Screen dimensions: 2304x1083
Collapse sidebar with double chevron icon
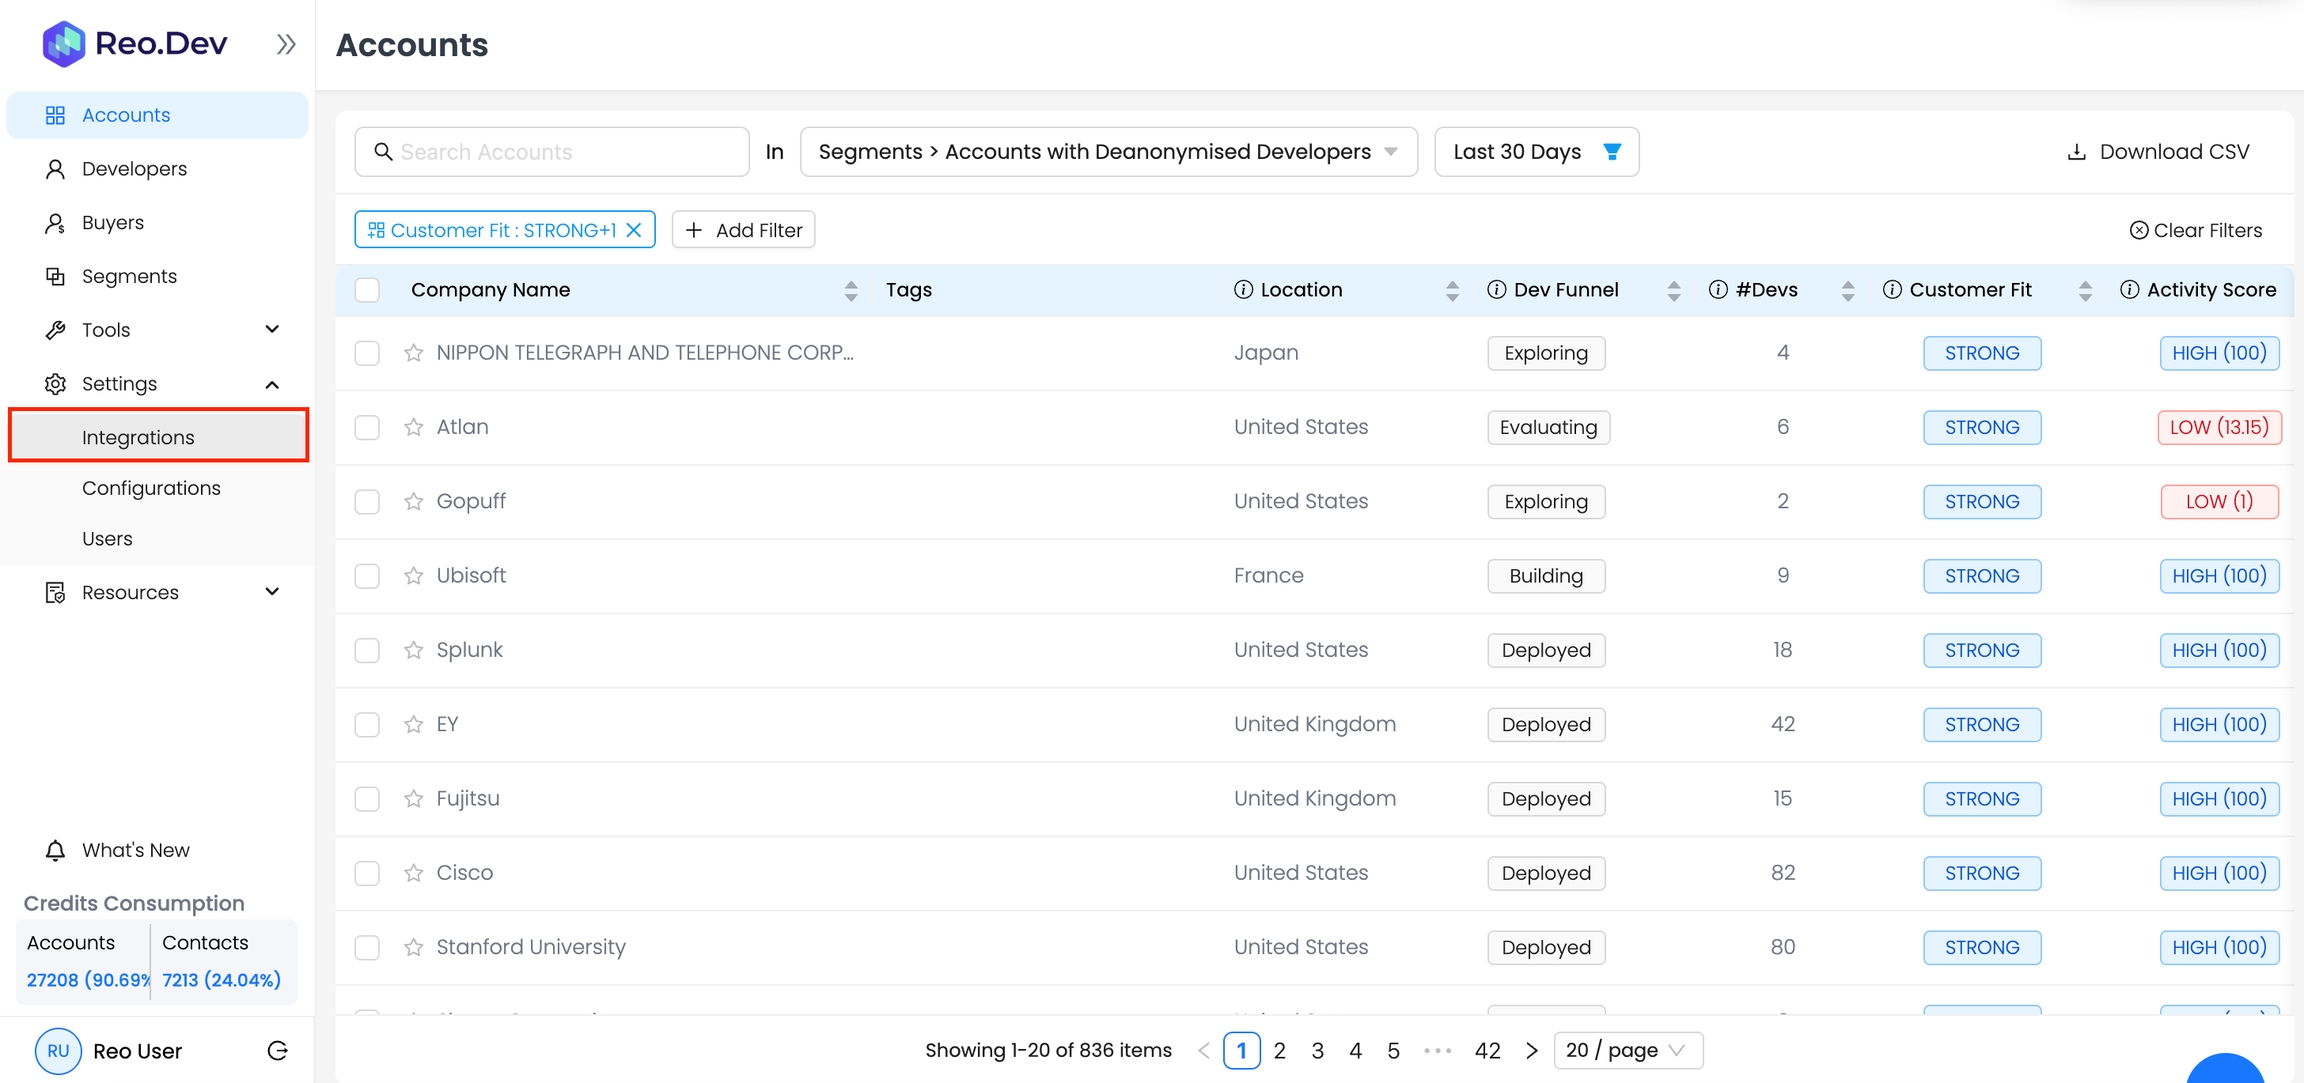pos(286,44)
